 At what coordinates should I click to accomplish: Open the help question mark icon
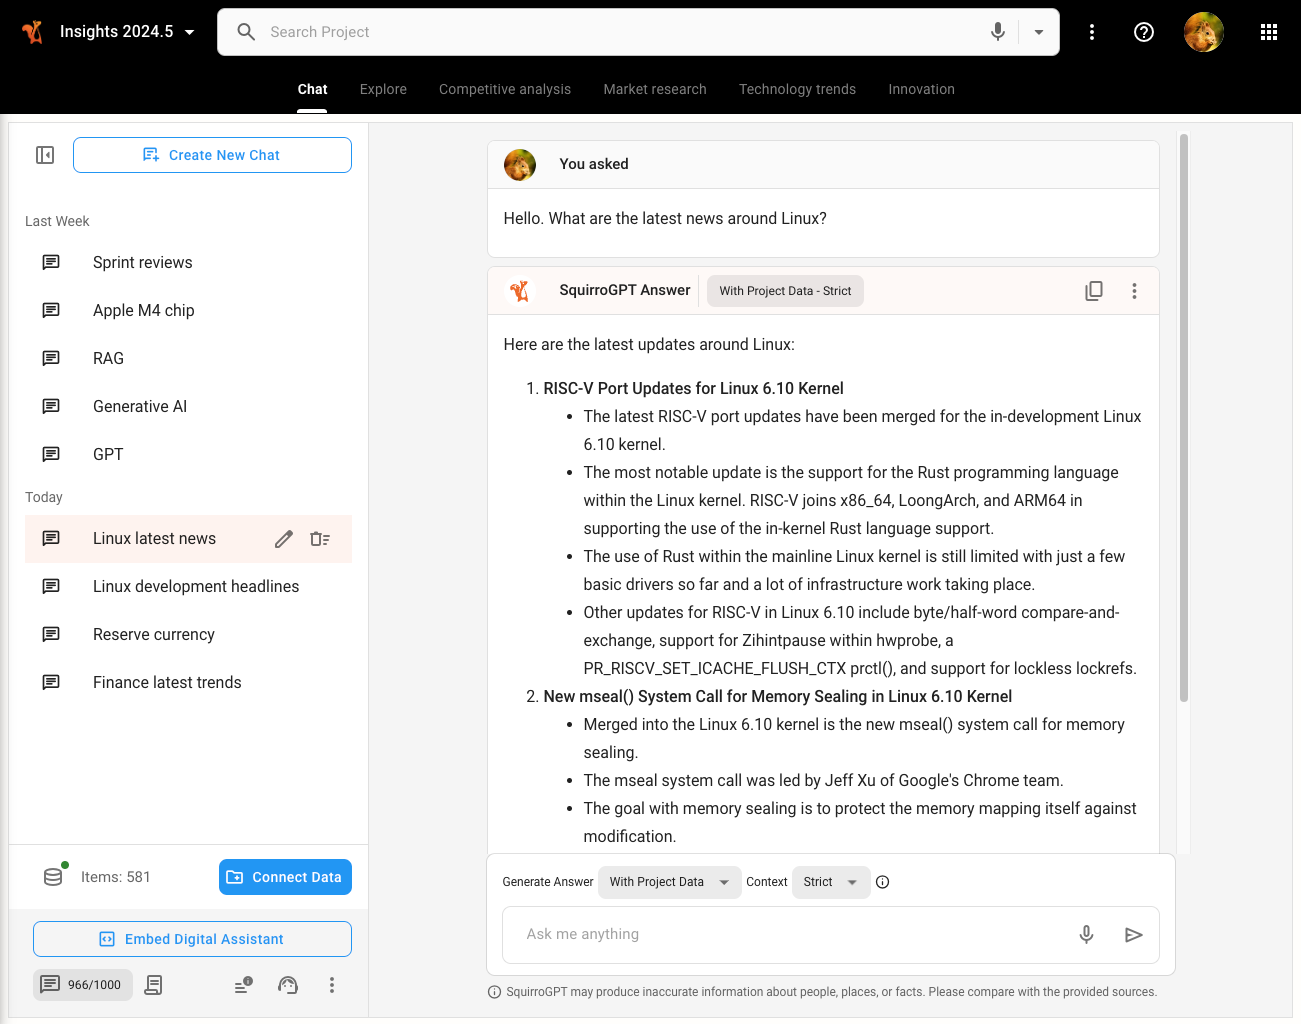click(x=1144, y=32)
